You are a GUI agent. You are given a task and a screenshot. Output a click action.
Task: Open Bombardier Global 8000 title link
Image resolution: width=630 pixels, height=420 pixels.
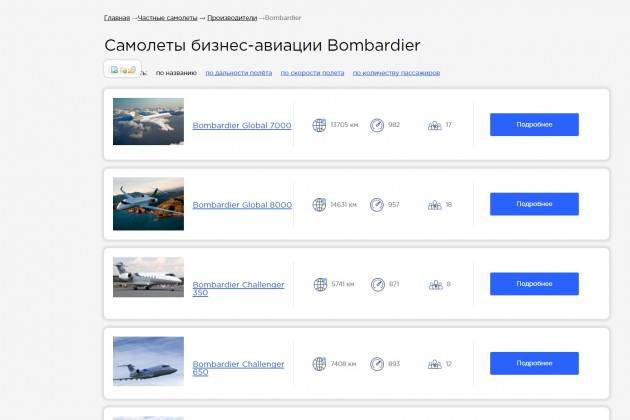tap(242, 205)
